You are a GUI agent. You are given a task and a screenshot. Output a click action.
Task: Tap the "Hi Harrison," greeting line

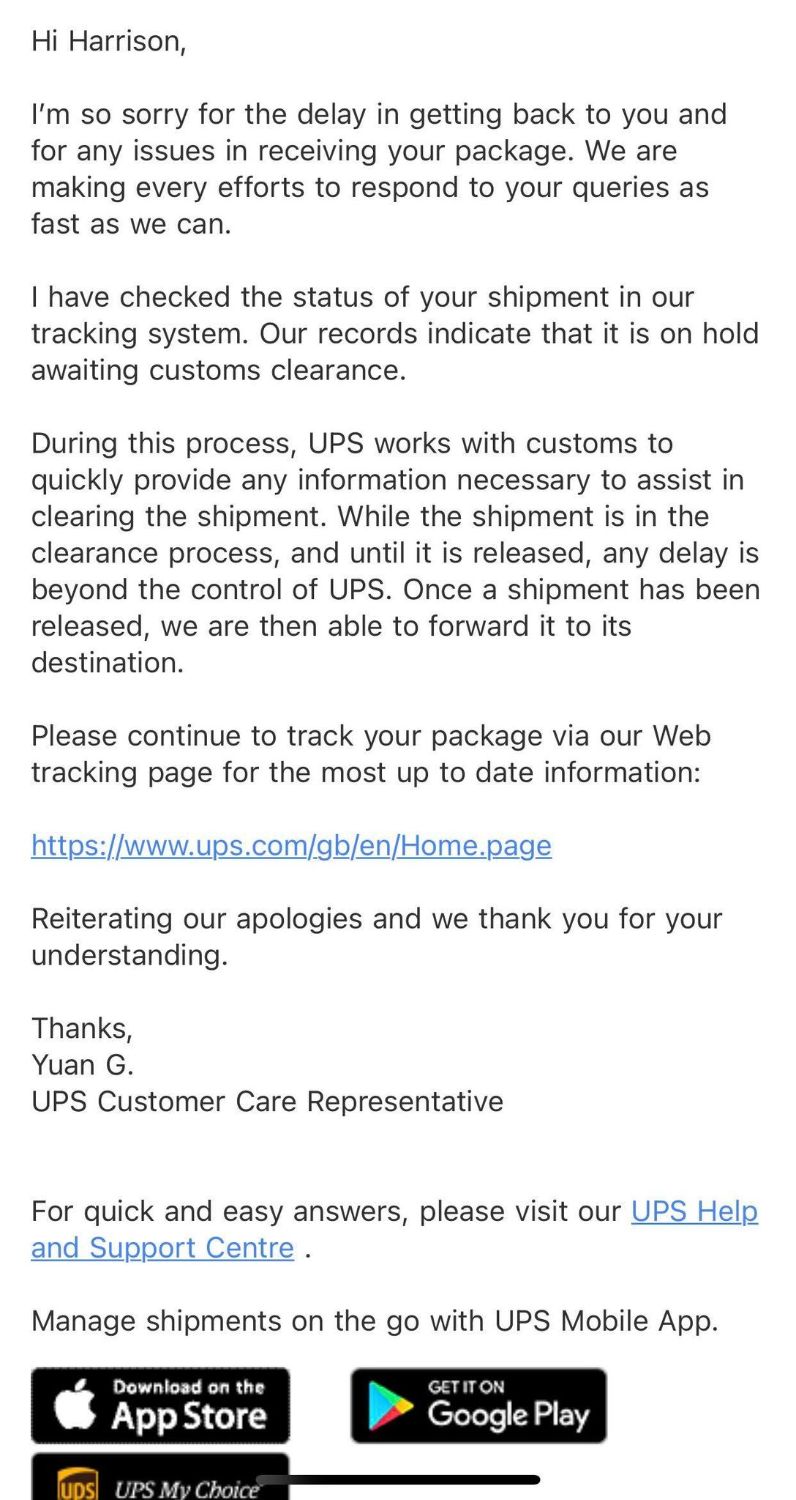(x=108, y=41)
